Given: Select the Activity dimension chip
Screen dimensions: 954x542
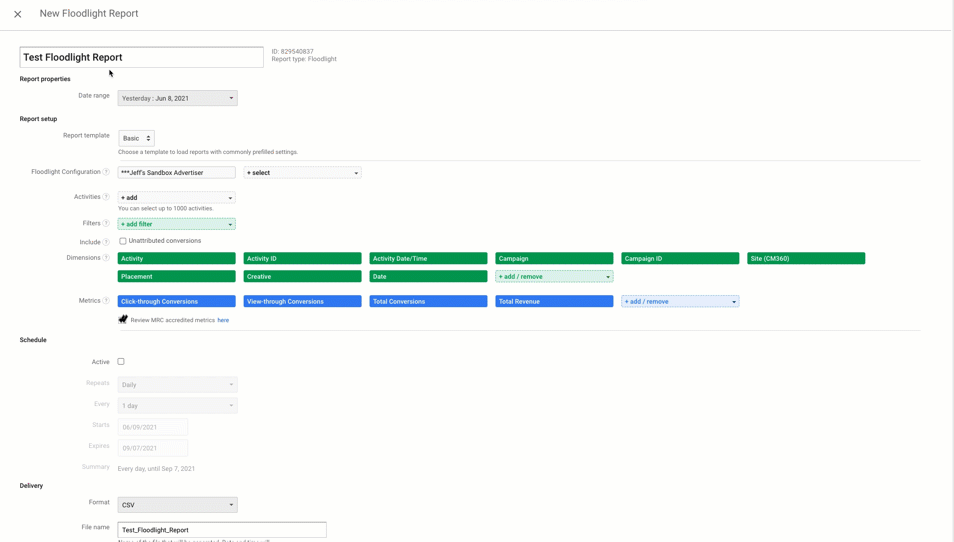Looking at the screenshot, I should [x=176, y=259].
